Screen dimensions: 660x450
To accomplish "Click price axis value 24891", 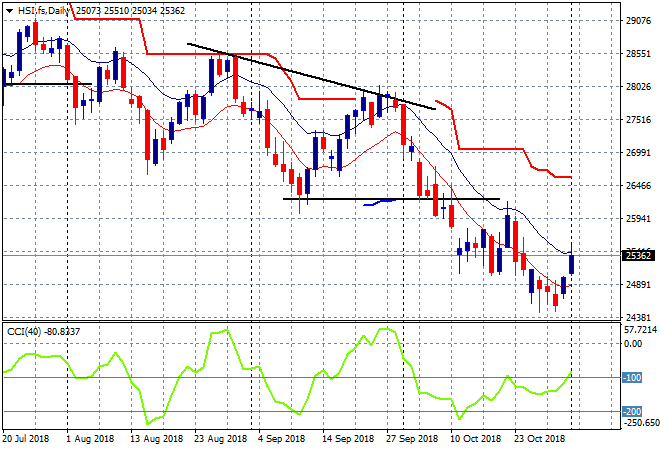I will point(638,285).
